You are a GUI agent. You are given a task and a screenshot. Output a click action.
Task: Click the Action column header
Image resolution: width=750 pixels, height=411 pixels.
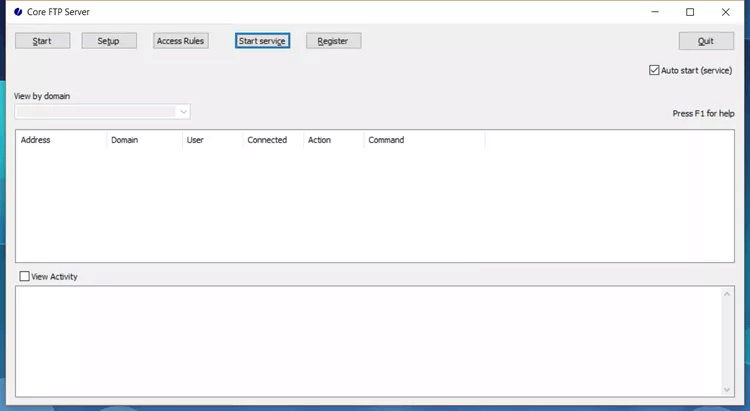(332, 140)
